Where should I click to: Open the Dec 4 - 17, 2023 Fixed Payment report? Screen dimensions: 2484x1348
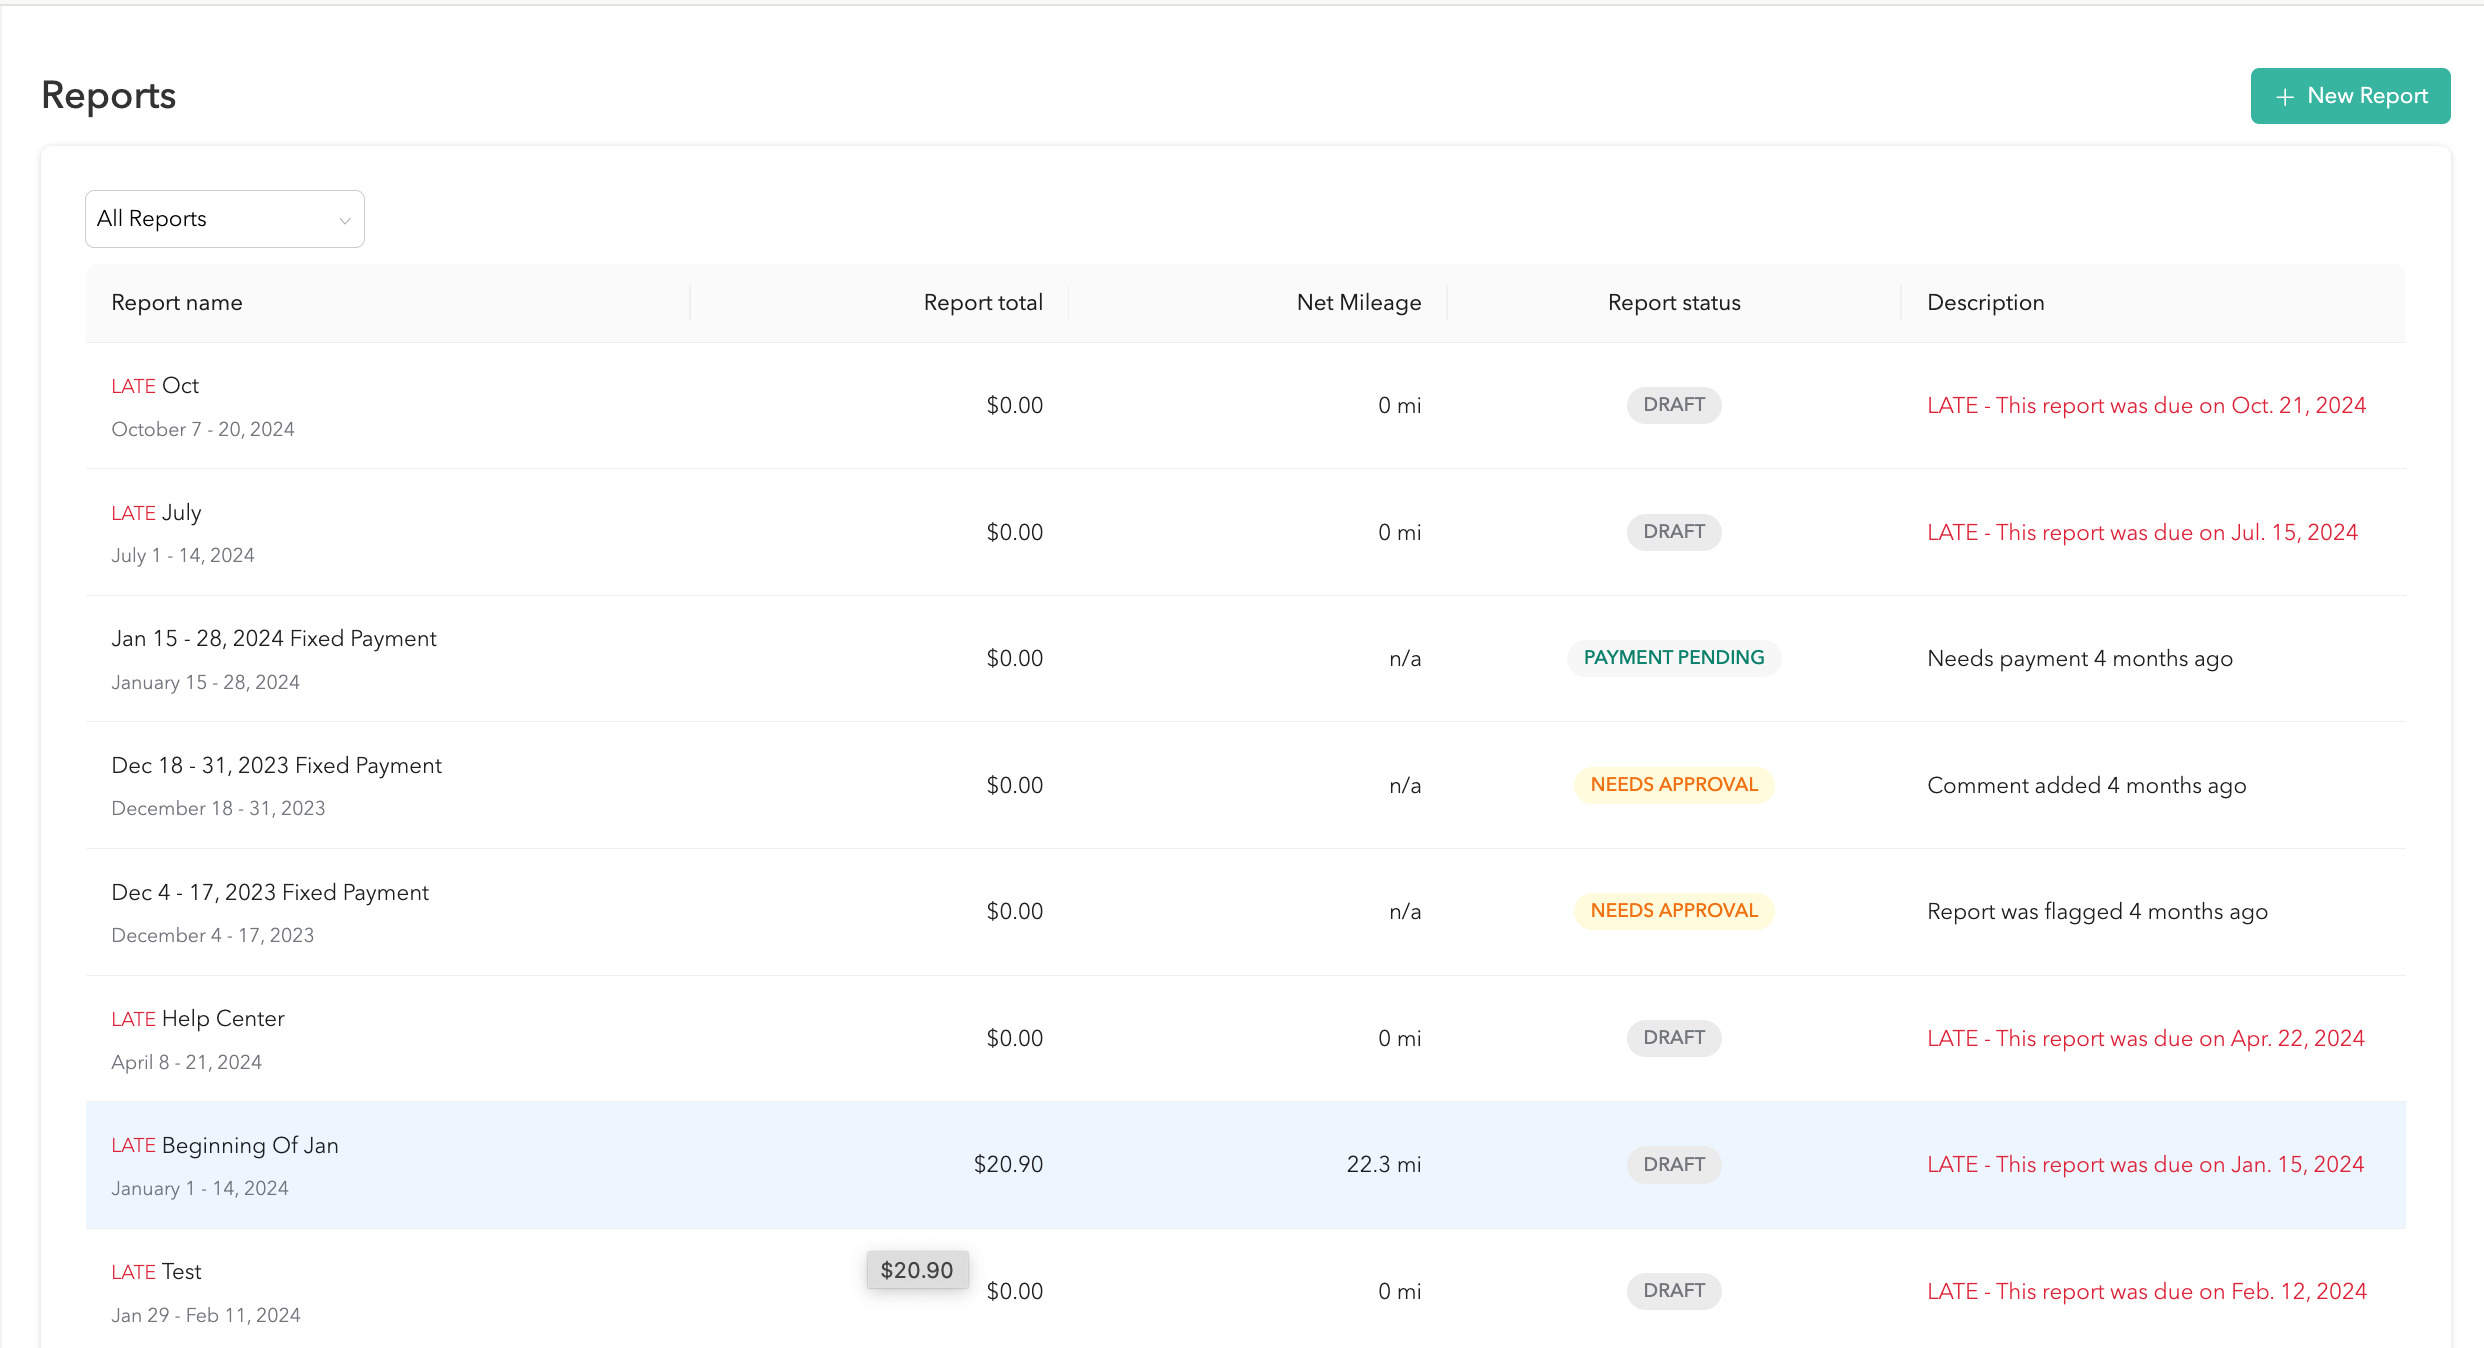(x=270, y=892)
